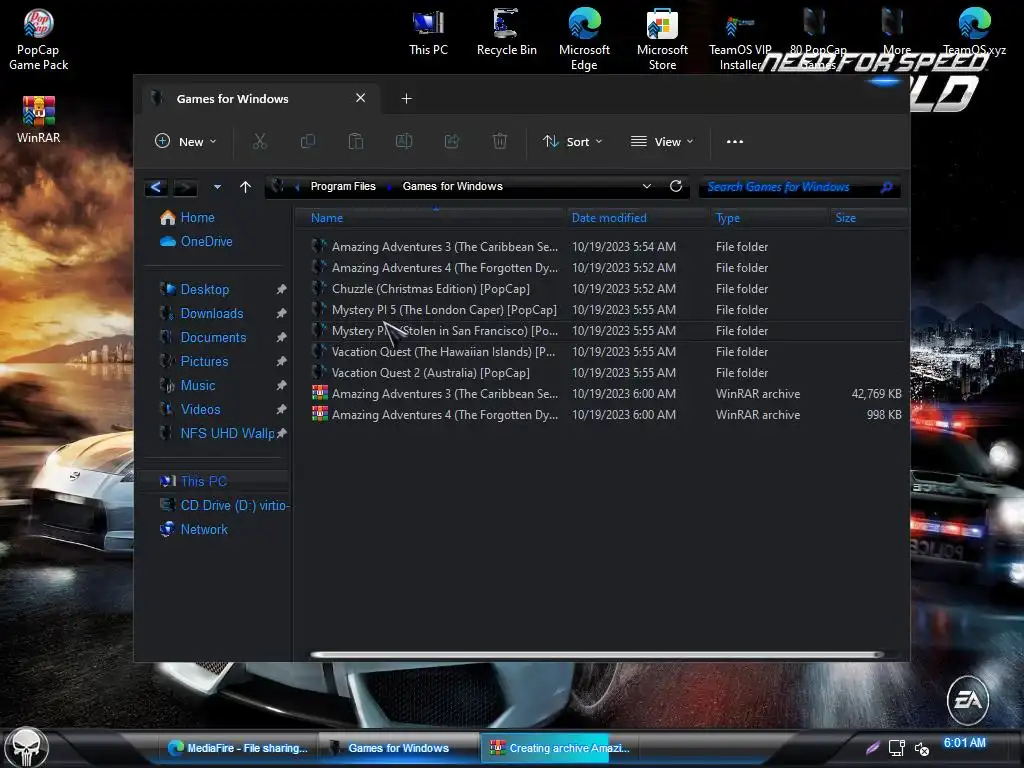Click the search magnifier icon

(886, 187)
